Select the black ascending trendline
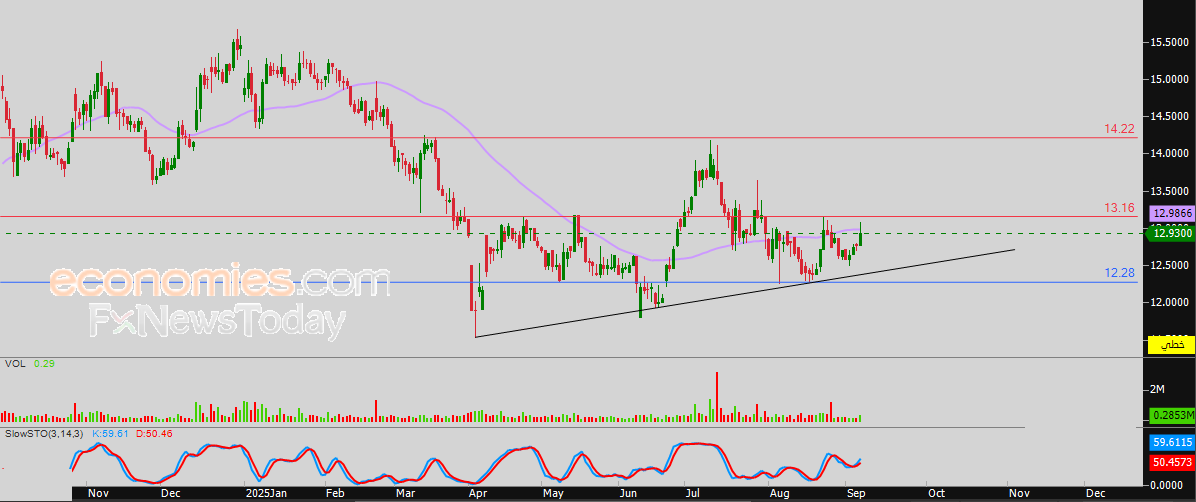 pos(745,293)
